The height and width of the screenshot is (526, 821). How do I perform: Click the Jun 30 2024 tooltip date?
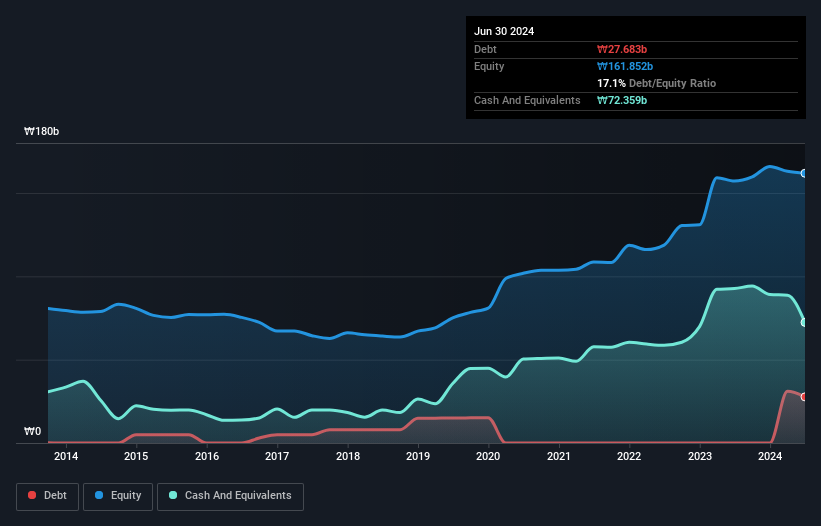point(504,31)
